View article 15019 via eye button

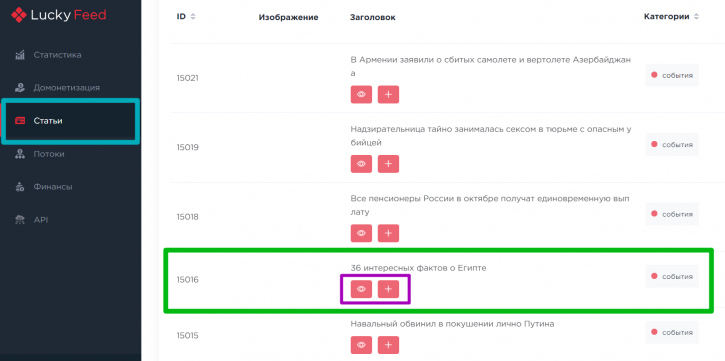(361, 164)
